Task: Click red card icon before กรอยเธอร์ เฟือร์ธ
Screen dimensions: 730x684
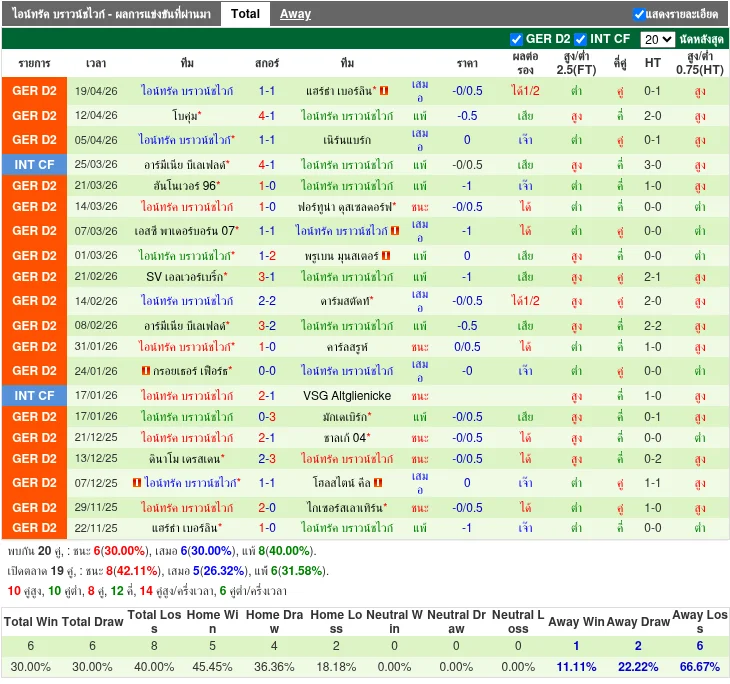Action: click(x=145, y=371)
